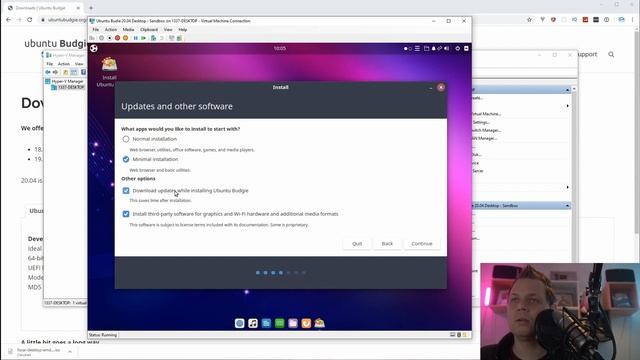640x360 pixels.
Task: Open the purple folder dock icon
Action: click(x=293, y=323)
